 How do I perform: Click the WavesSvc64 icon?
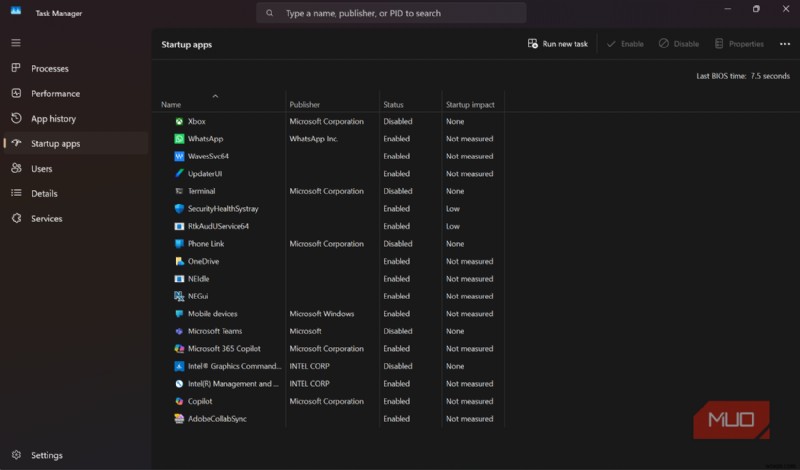pyautogui.click(x=179, y=156)
